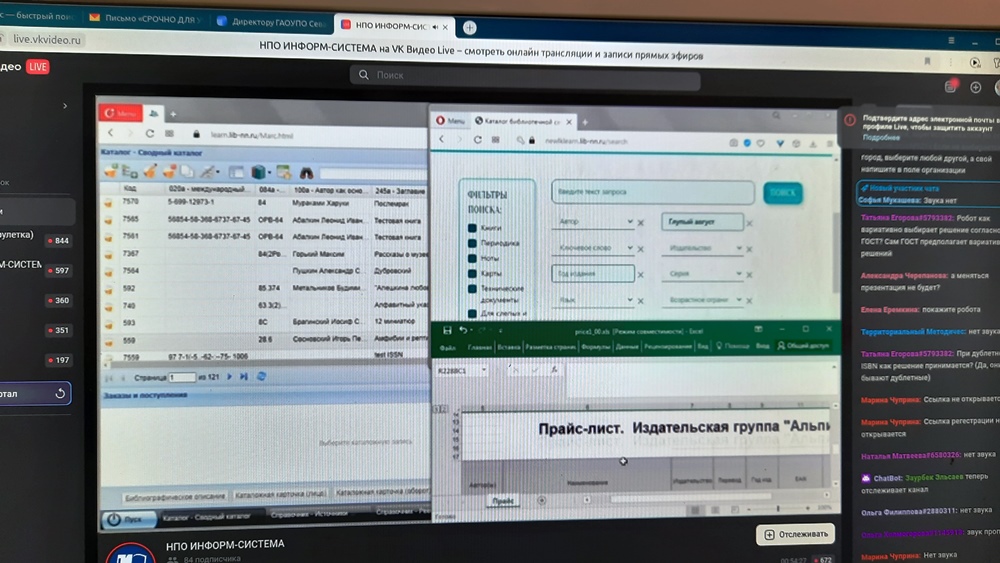Viewport: 1000px width, 563px height.
Task: Select the Прайс sheet tab
Action: click(503, 501)
